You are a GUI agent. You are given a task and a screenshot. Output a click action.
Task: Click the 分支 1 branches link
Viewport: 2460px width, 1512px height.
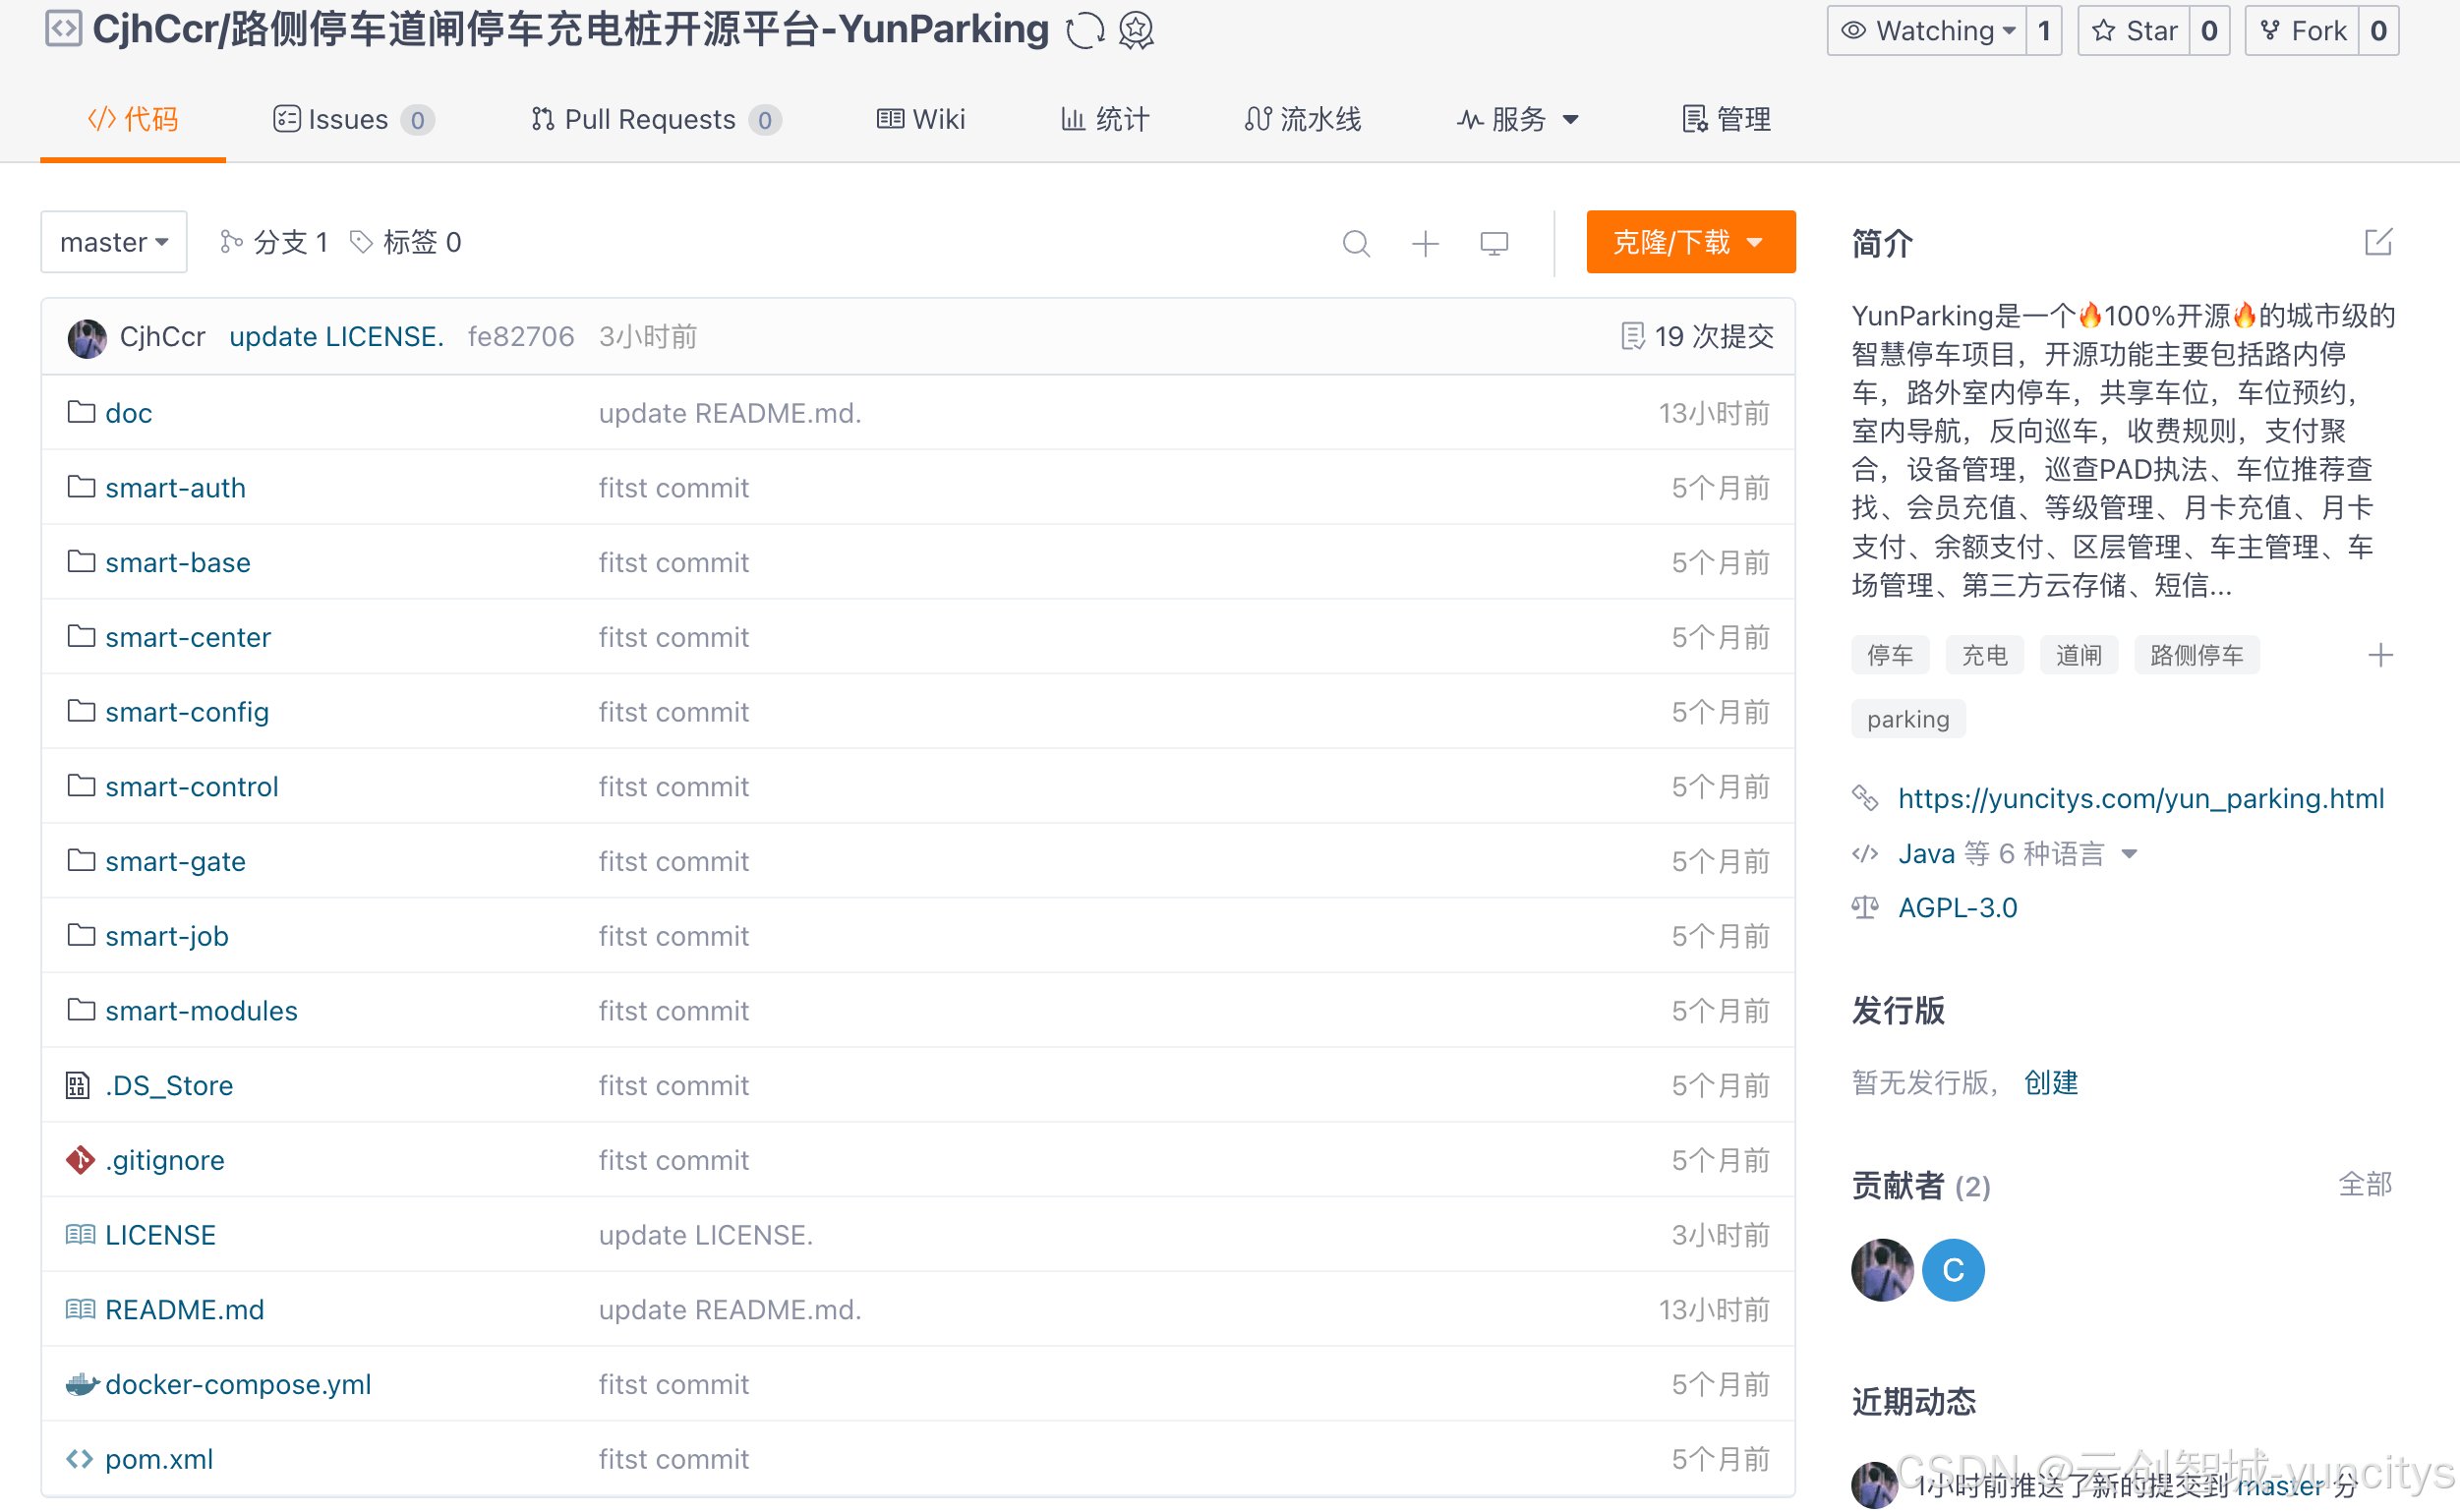274,242
